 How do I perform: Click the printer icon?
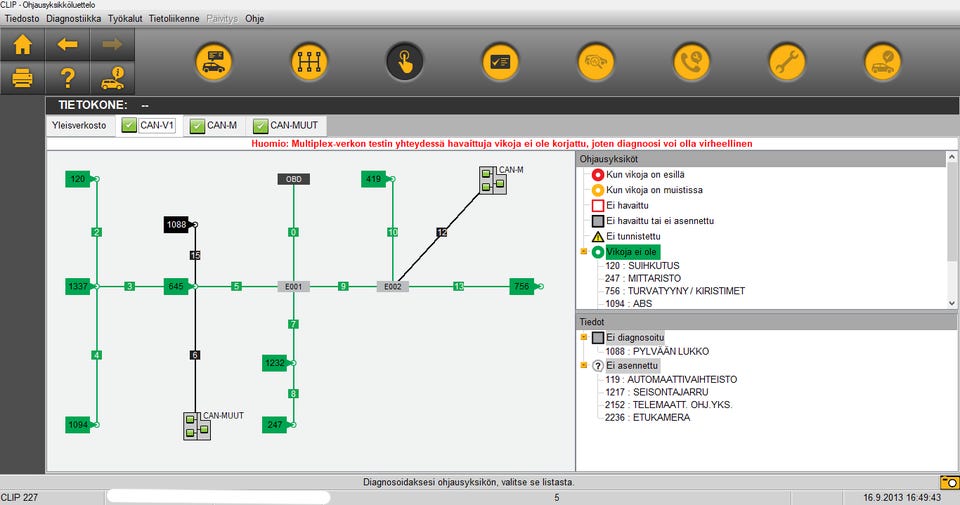[x=23, y=78]
